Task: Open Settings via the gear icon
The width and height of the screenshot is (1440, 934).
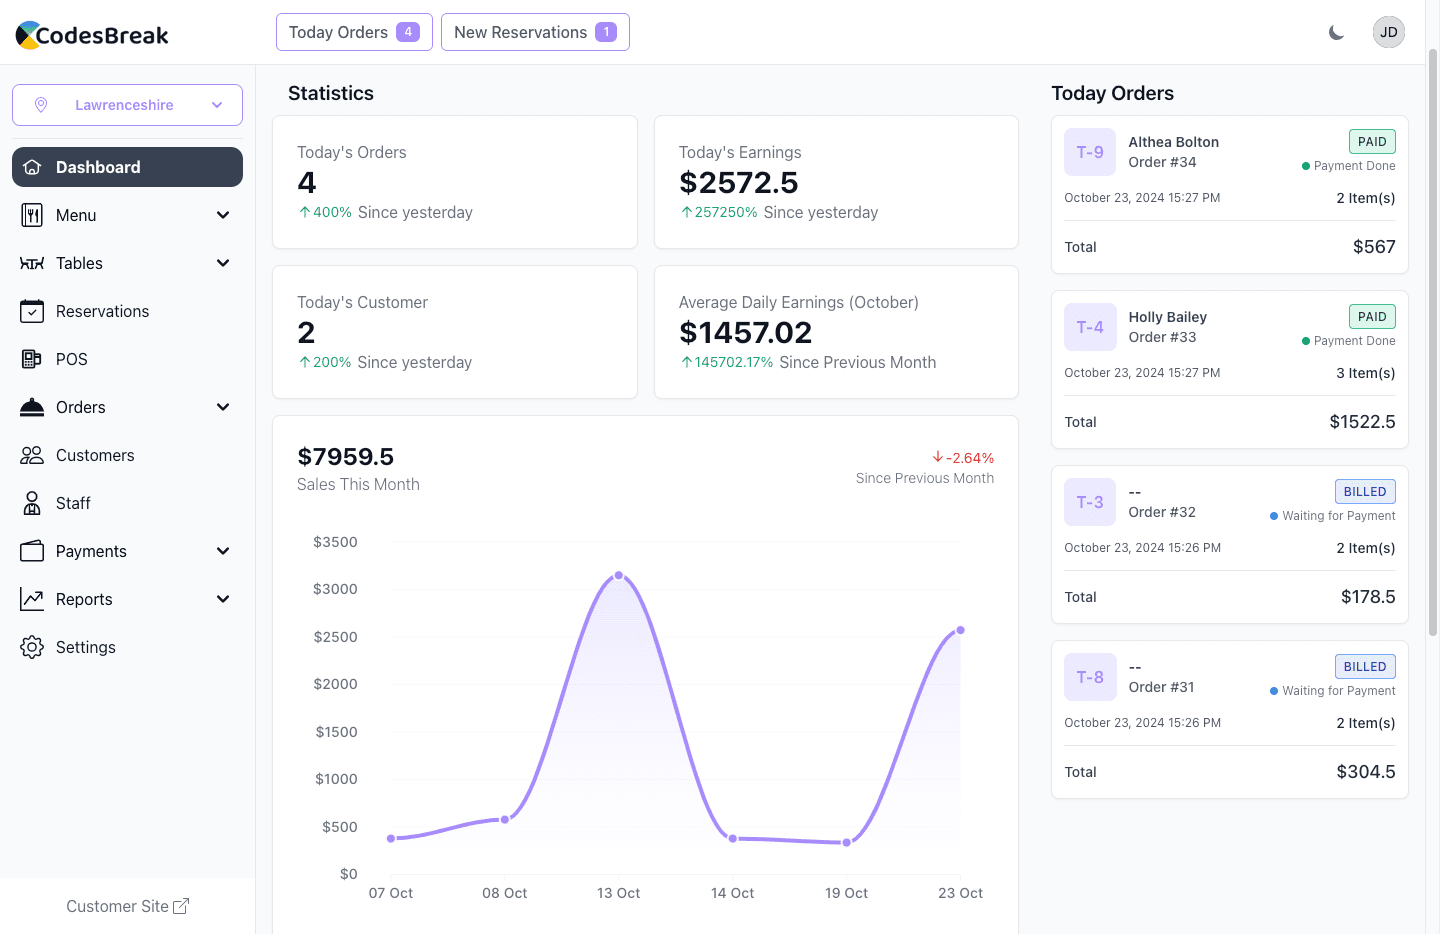Action: click(32, 647)
